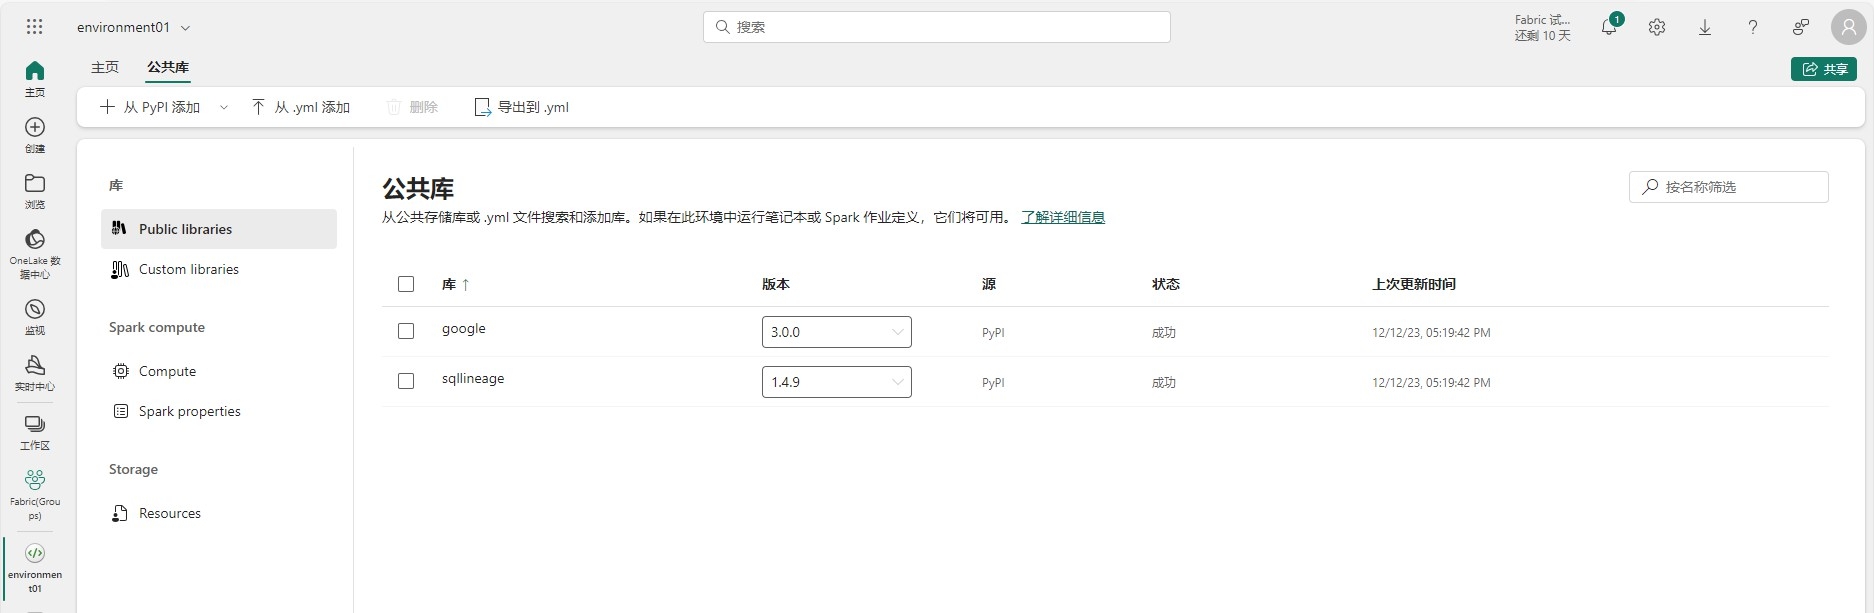This screenshot has width=1874, height=613.
Task: Open the settings gear icon
Action: point(1657,28)
